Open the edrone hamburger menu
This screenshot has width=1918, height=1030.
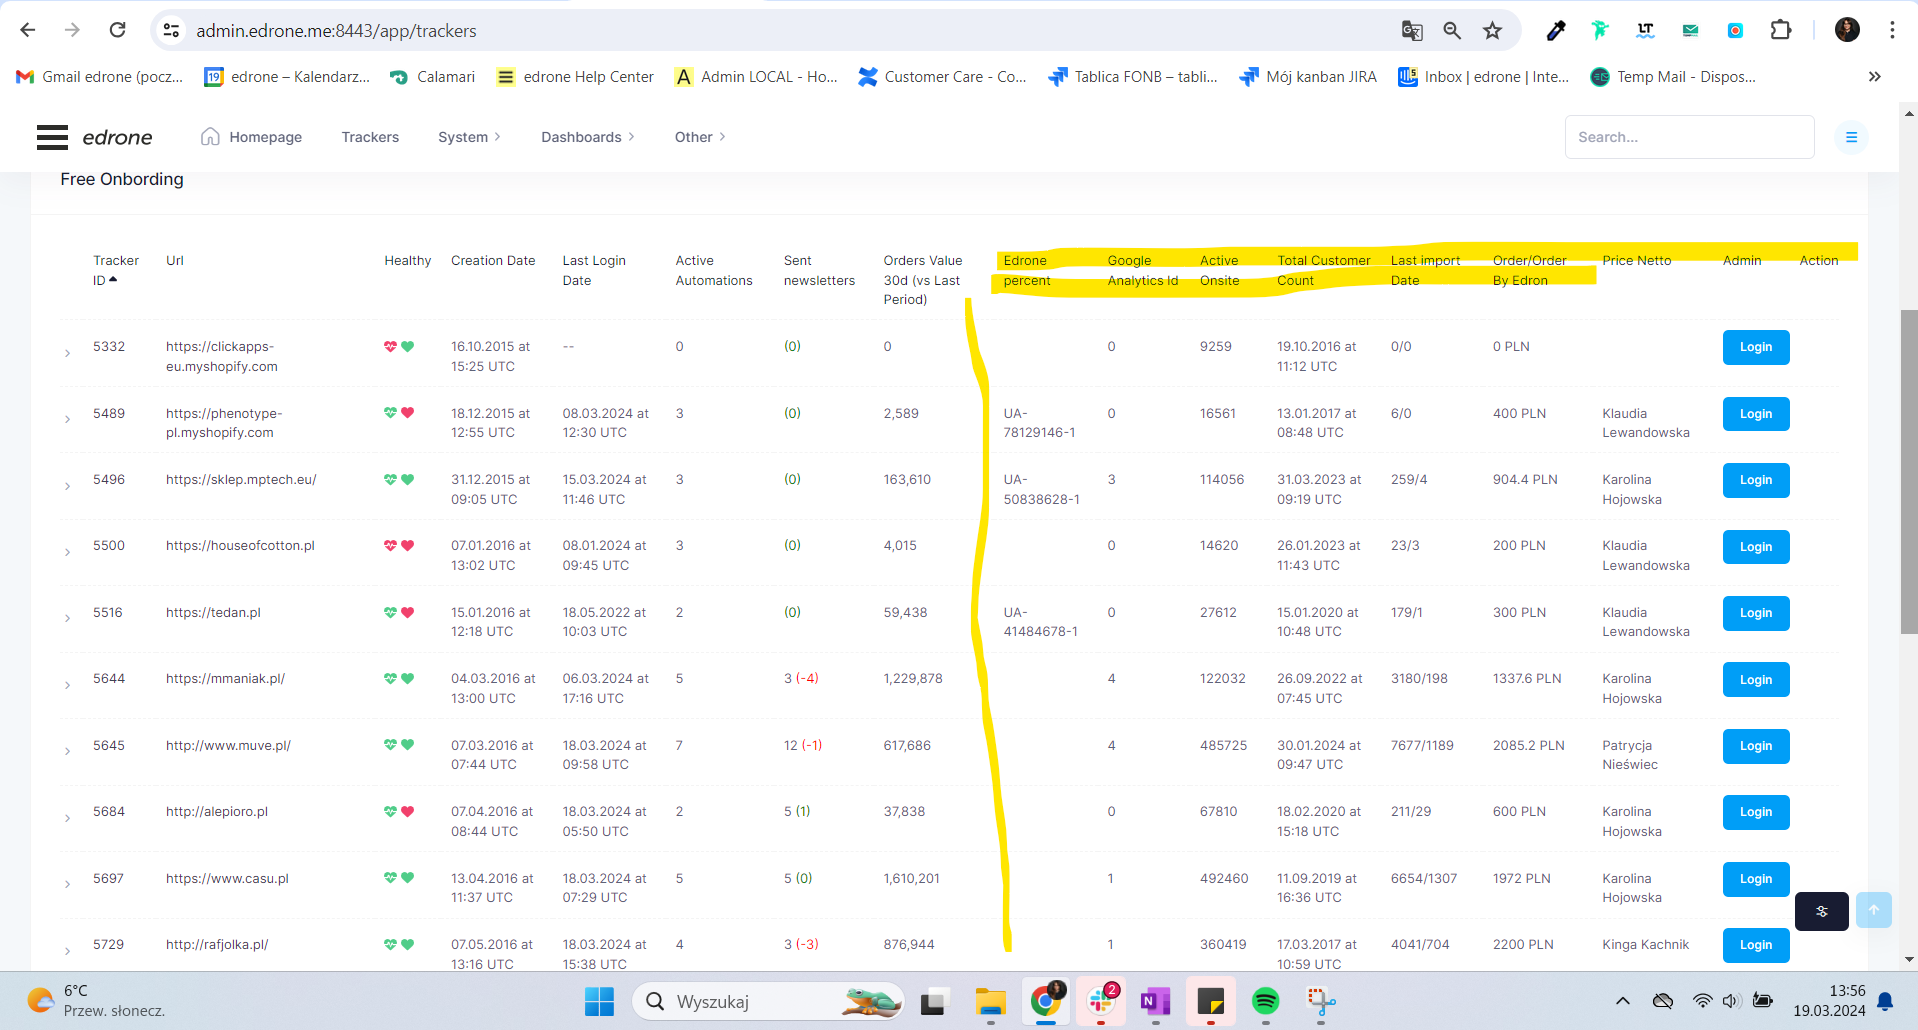click(x=52, y=137)
